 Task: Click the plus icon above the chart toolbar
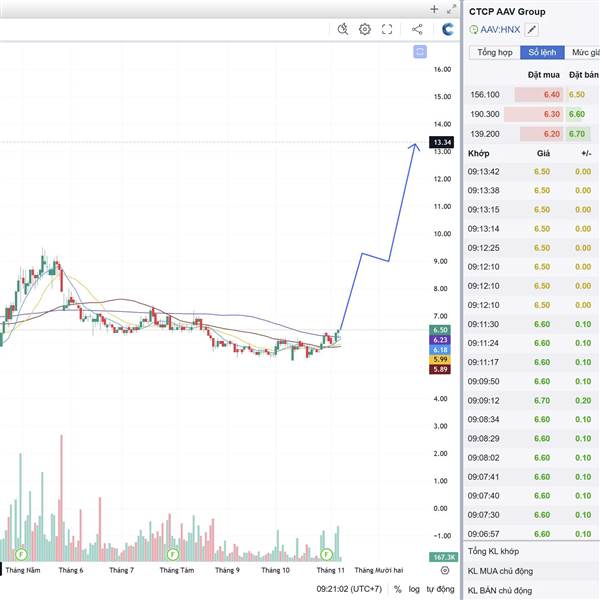pyautogui.click(x=434, y=9)
